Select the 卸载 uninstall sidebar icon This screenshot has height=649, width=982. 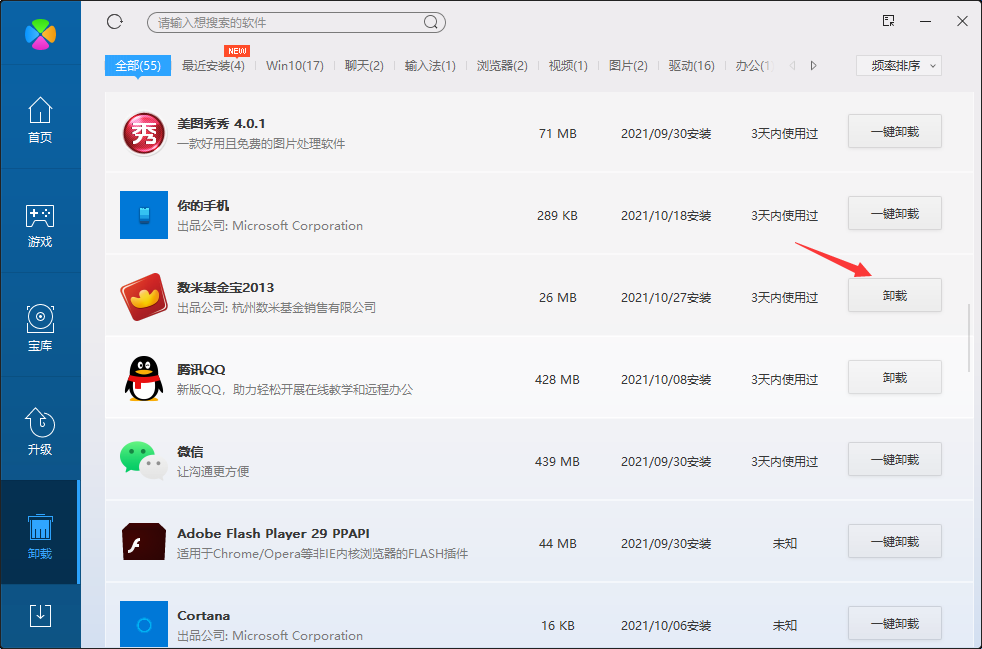point(40,535)
